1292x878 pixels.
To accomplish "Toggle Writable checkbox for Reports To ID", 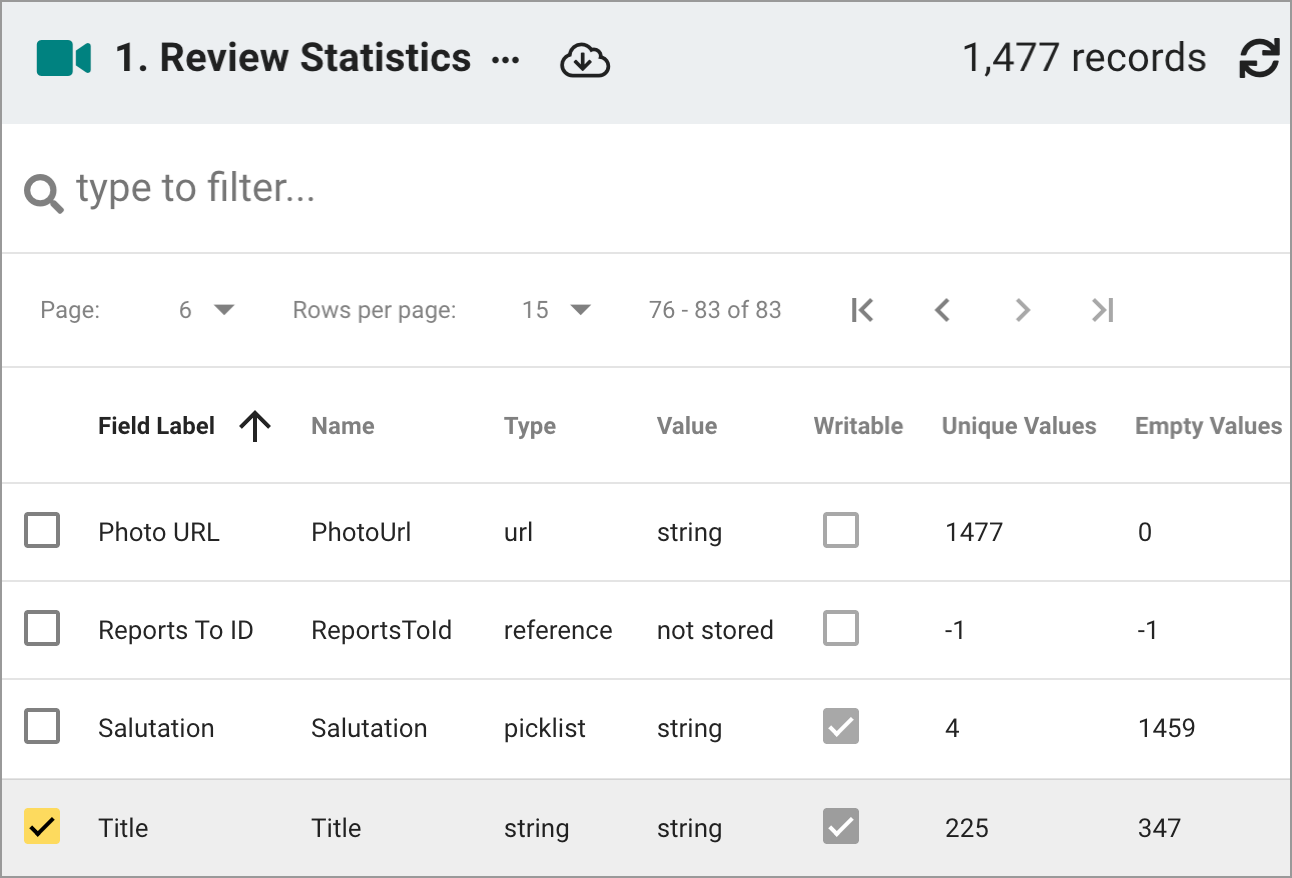I will click(841, 629).
